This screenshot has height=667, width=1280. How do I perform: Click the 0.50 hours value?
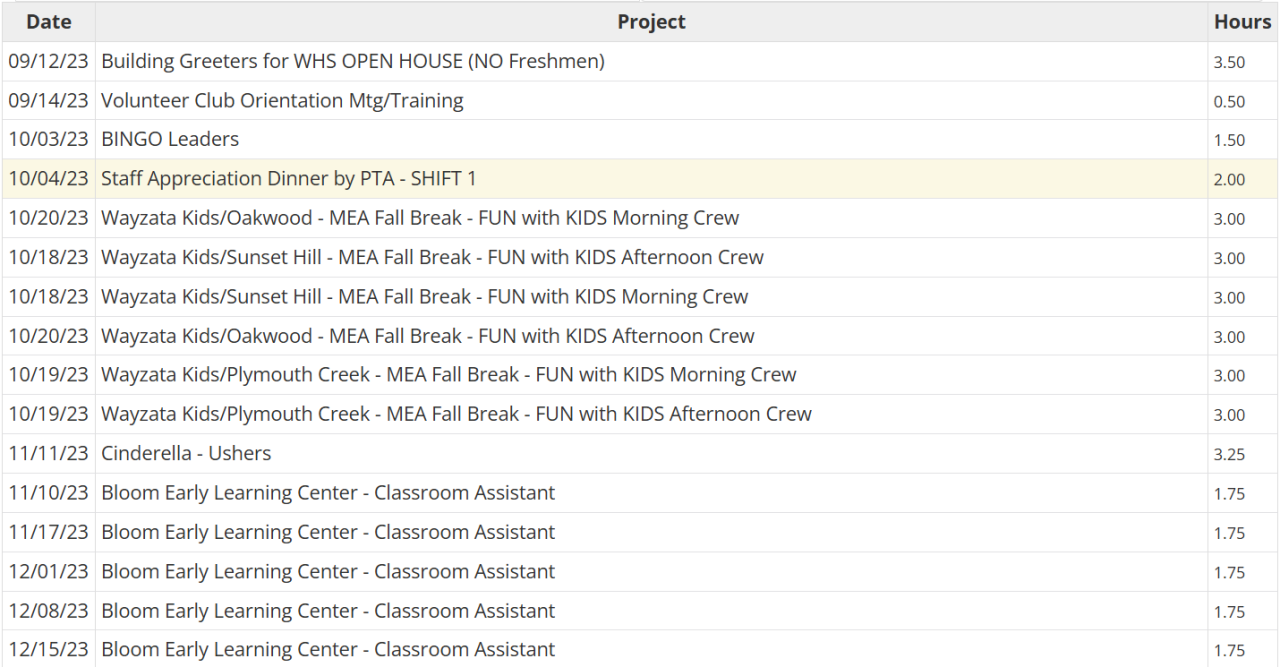coord(1229,102)
